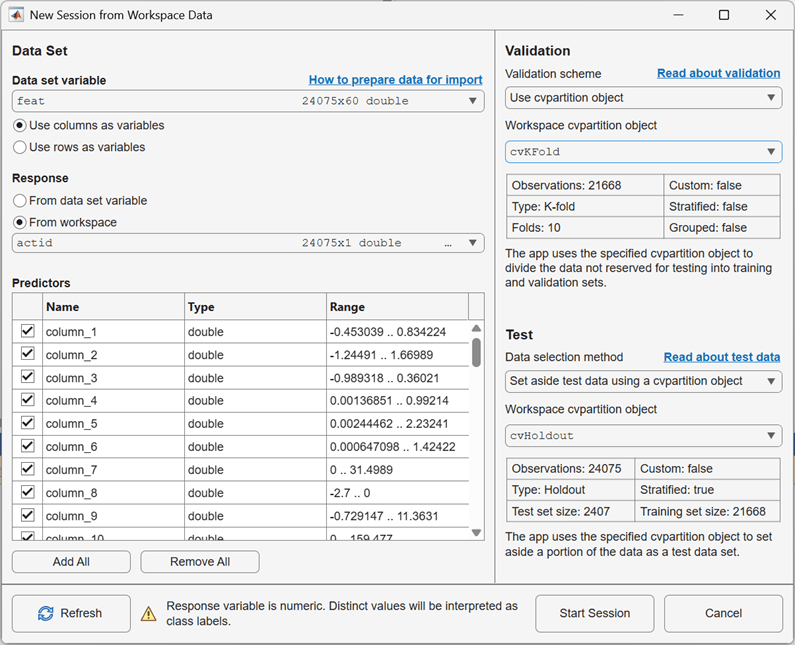The width and height of the screenshot is (795, 645).
Task: Click the yellow warning triangle icon
Action: (149, 614)
